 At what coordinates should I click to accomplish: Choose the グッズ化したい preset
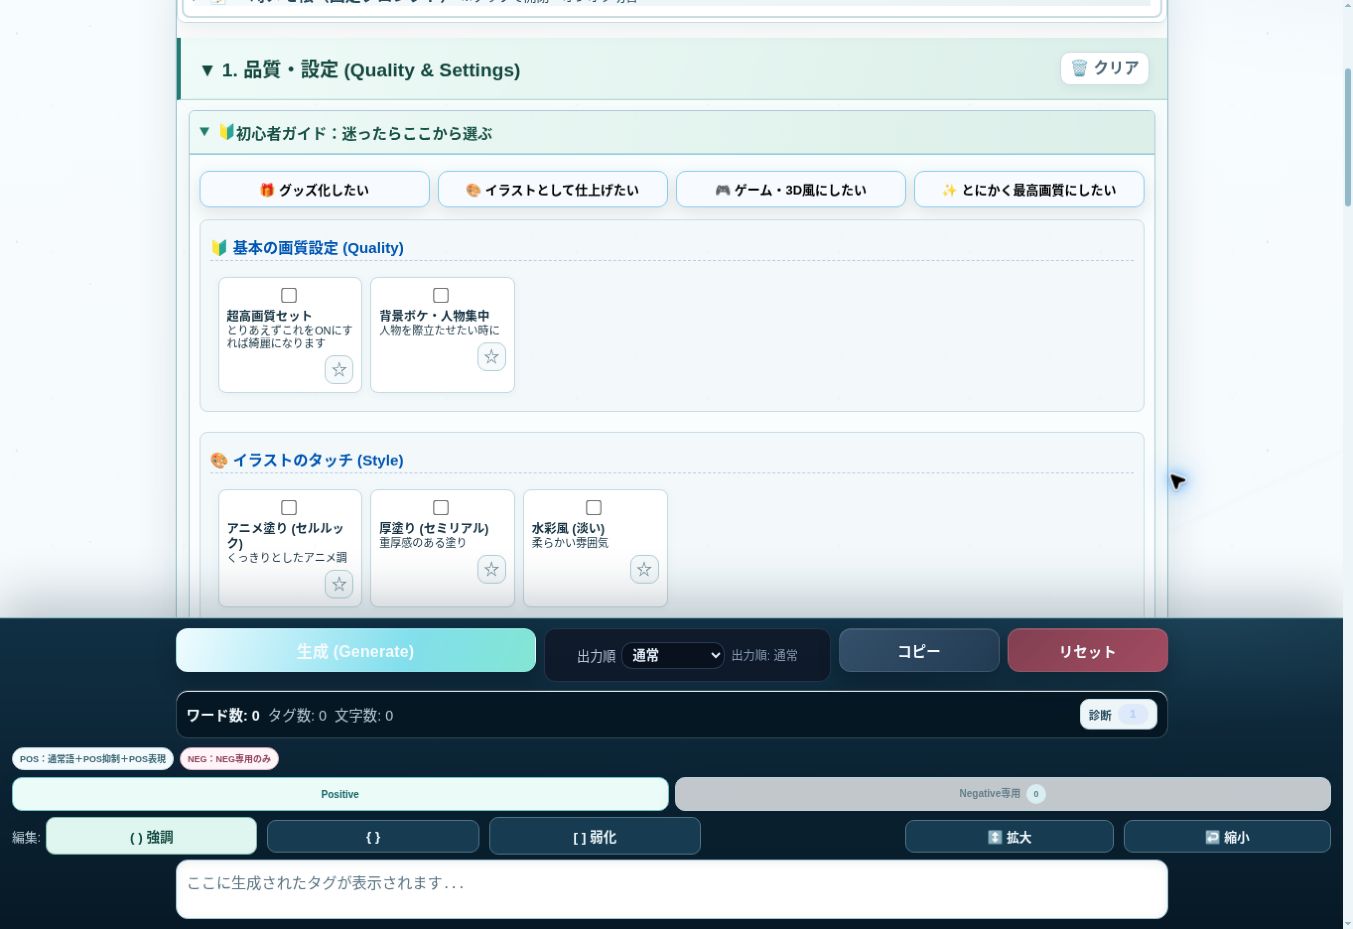coord(315,189)
